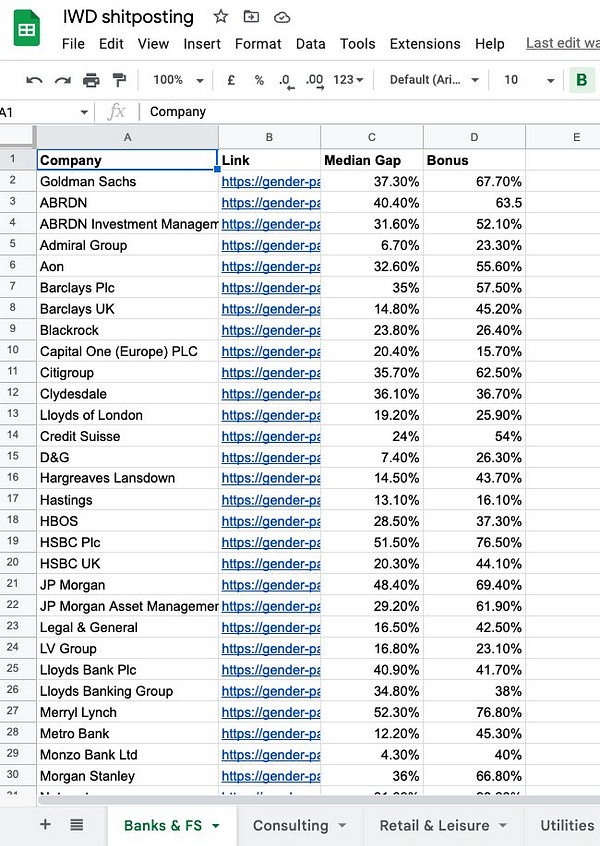Increase decimal places
This screenshot has width=600, height=846.
coord(315,81)
